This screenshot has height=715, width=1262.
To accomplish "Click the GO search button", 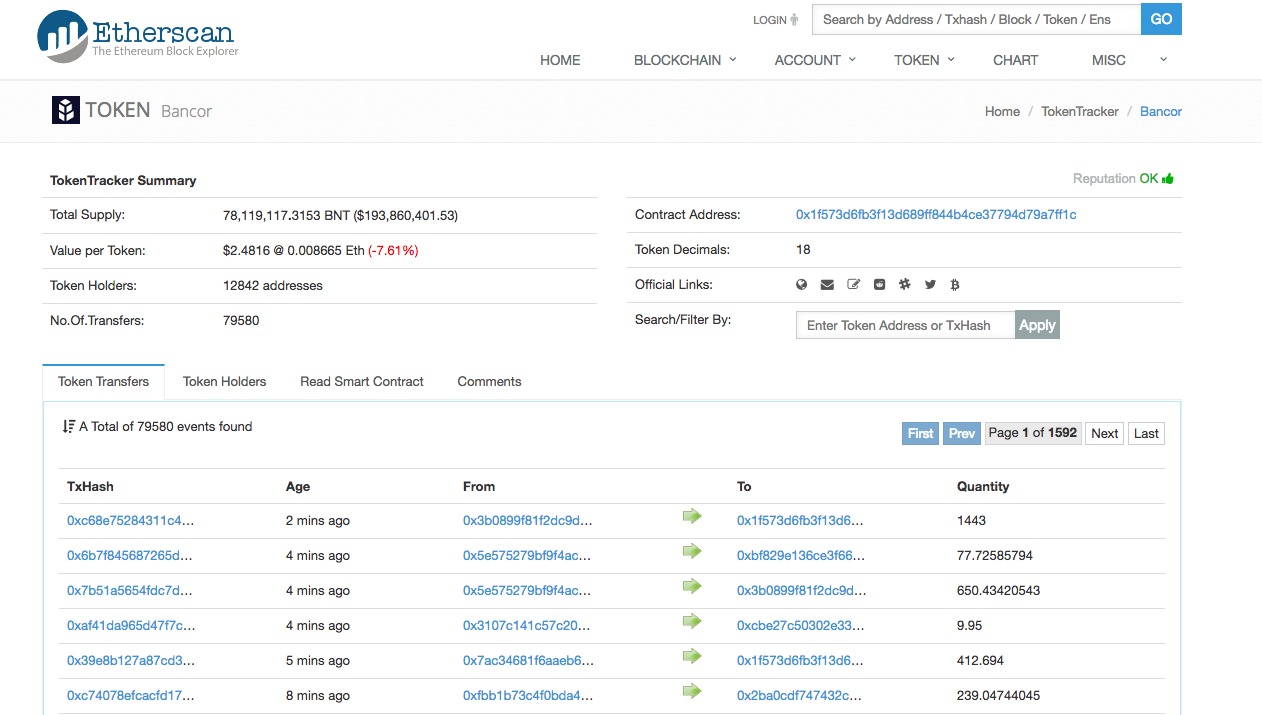I will tap(1161, 19).
